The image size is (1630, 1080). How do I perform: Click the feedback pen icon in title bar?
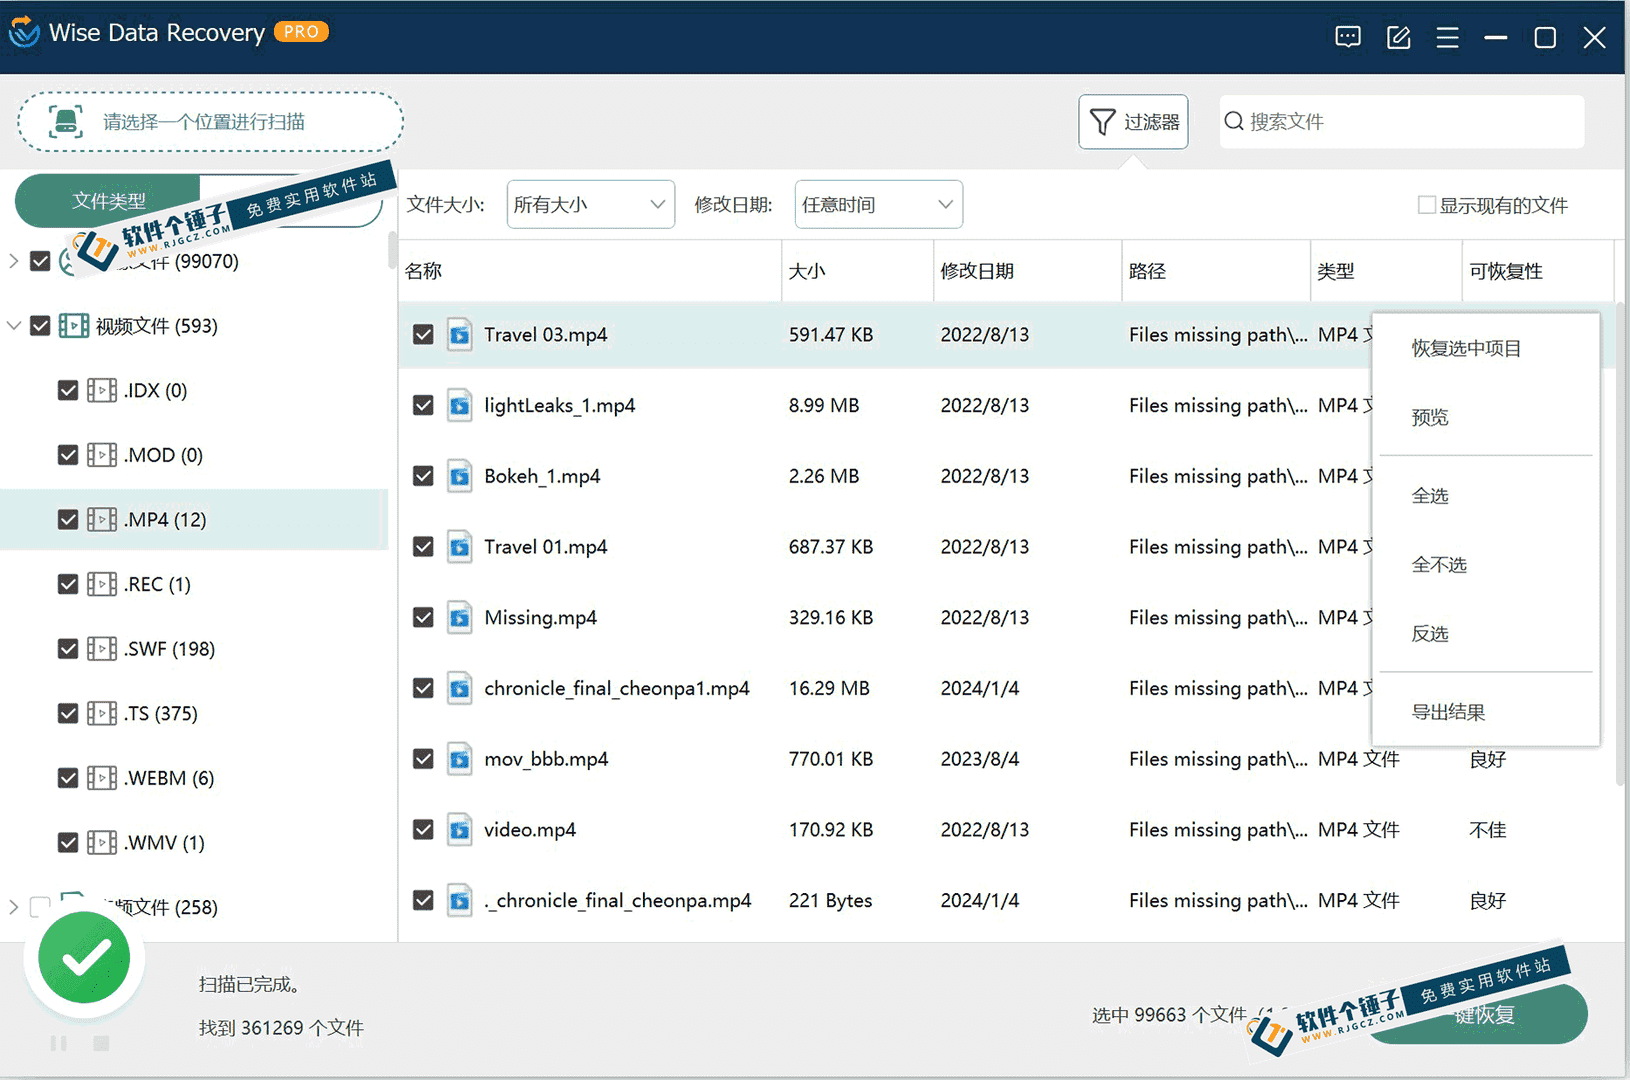[1398, 36]
